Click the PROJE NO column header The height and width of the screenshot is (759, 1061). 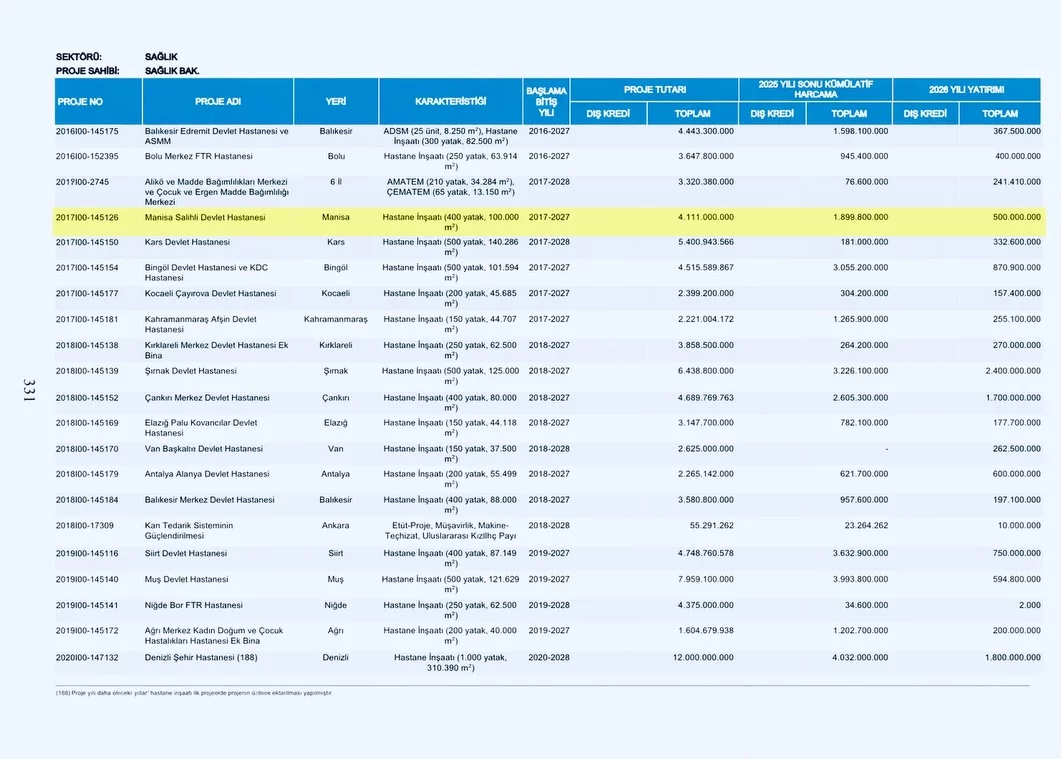pos(80,101)
